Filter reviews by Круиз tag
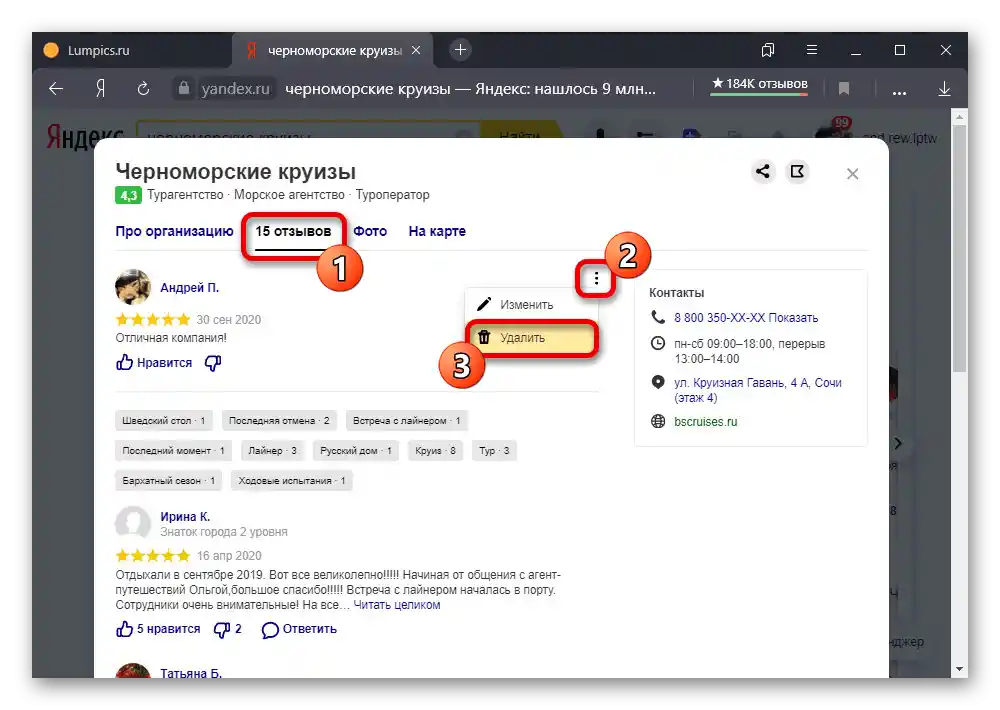This screenshot has width=1000, height=710. pyautogui.click(x=436, y=451)
